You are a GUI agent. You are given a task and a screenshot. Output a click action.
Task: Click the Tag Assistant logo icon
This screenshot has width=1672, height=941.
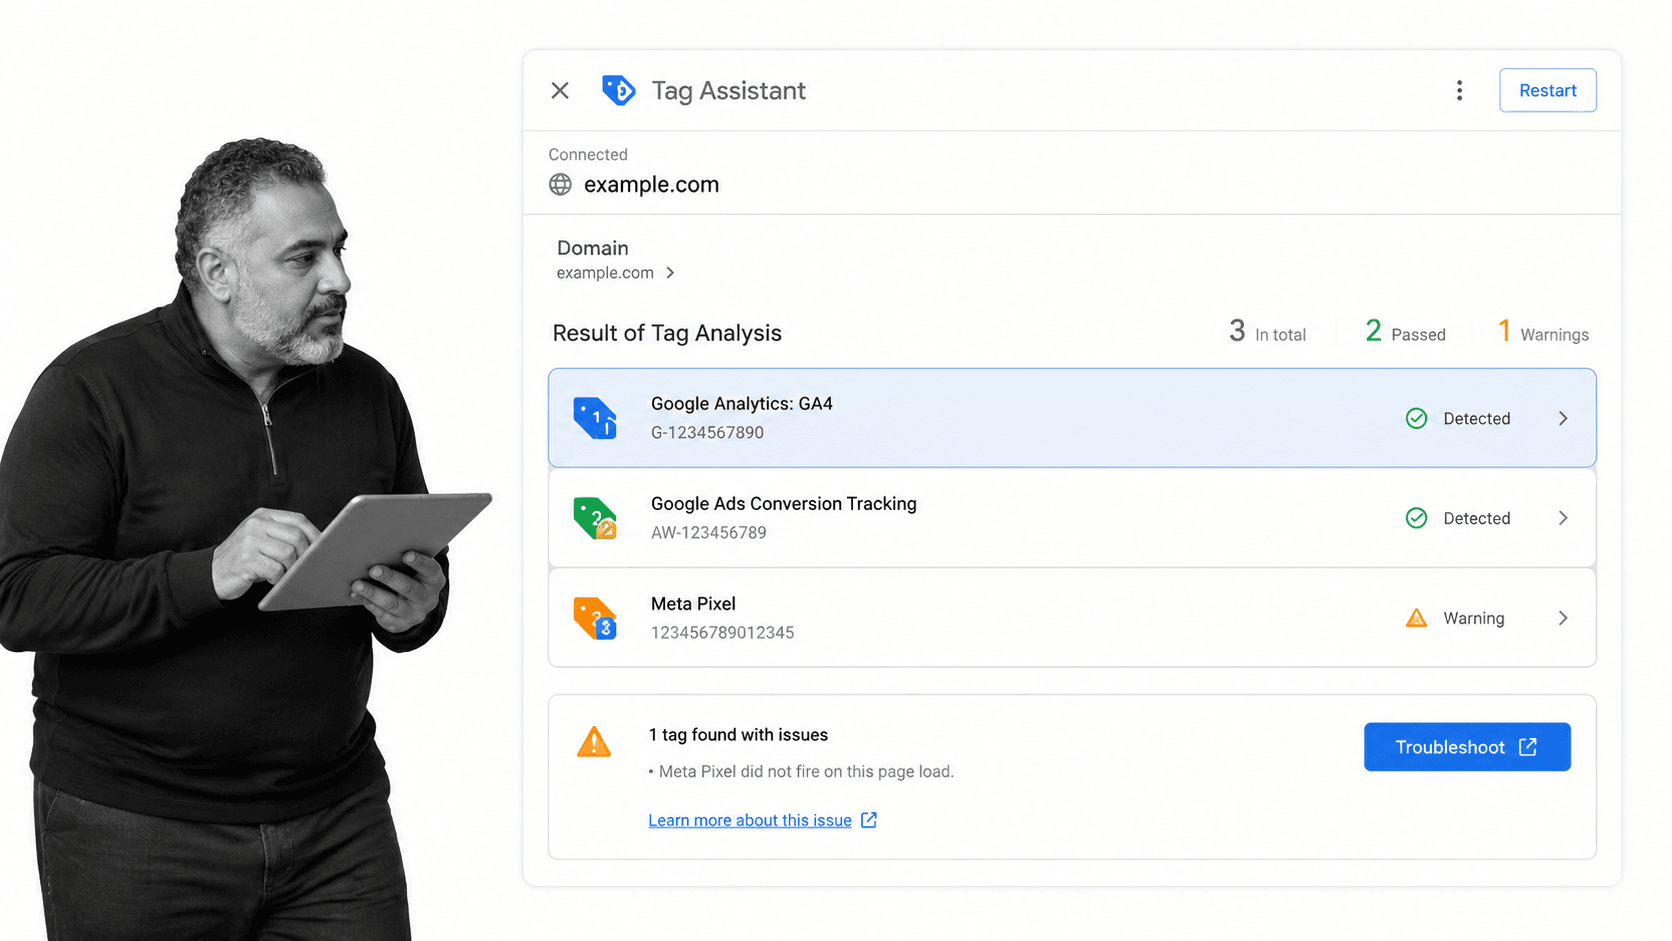pyautogui.click(x=618, y=90)
